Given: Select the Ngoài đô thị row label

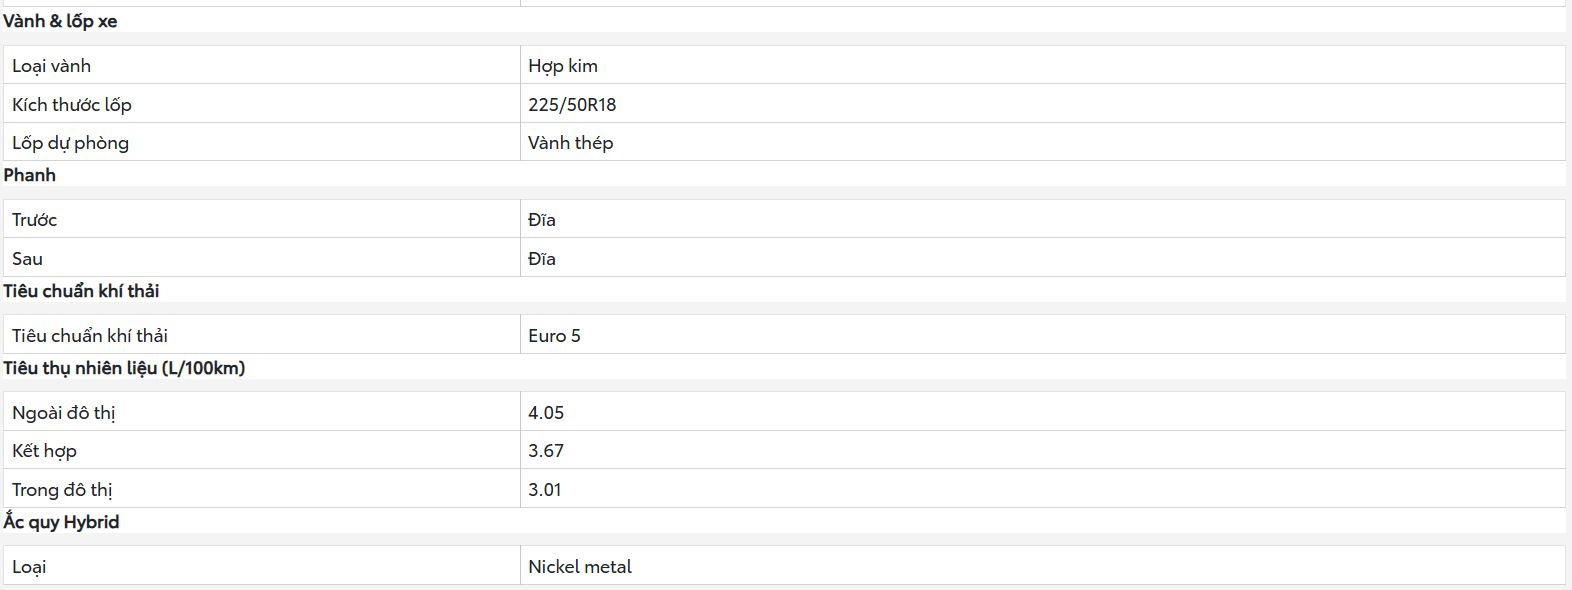Looking at the screenshot, I should click(64, 413).
